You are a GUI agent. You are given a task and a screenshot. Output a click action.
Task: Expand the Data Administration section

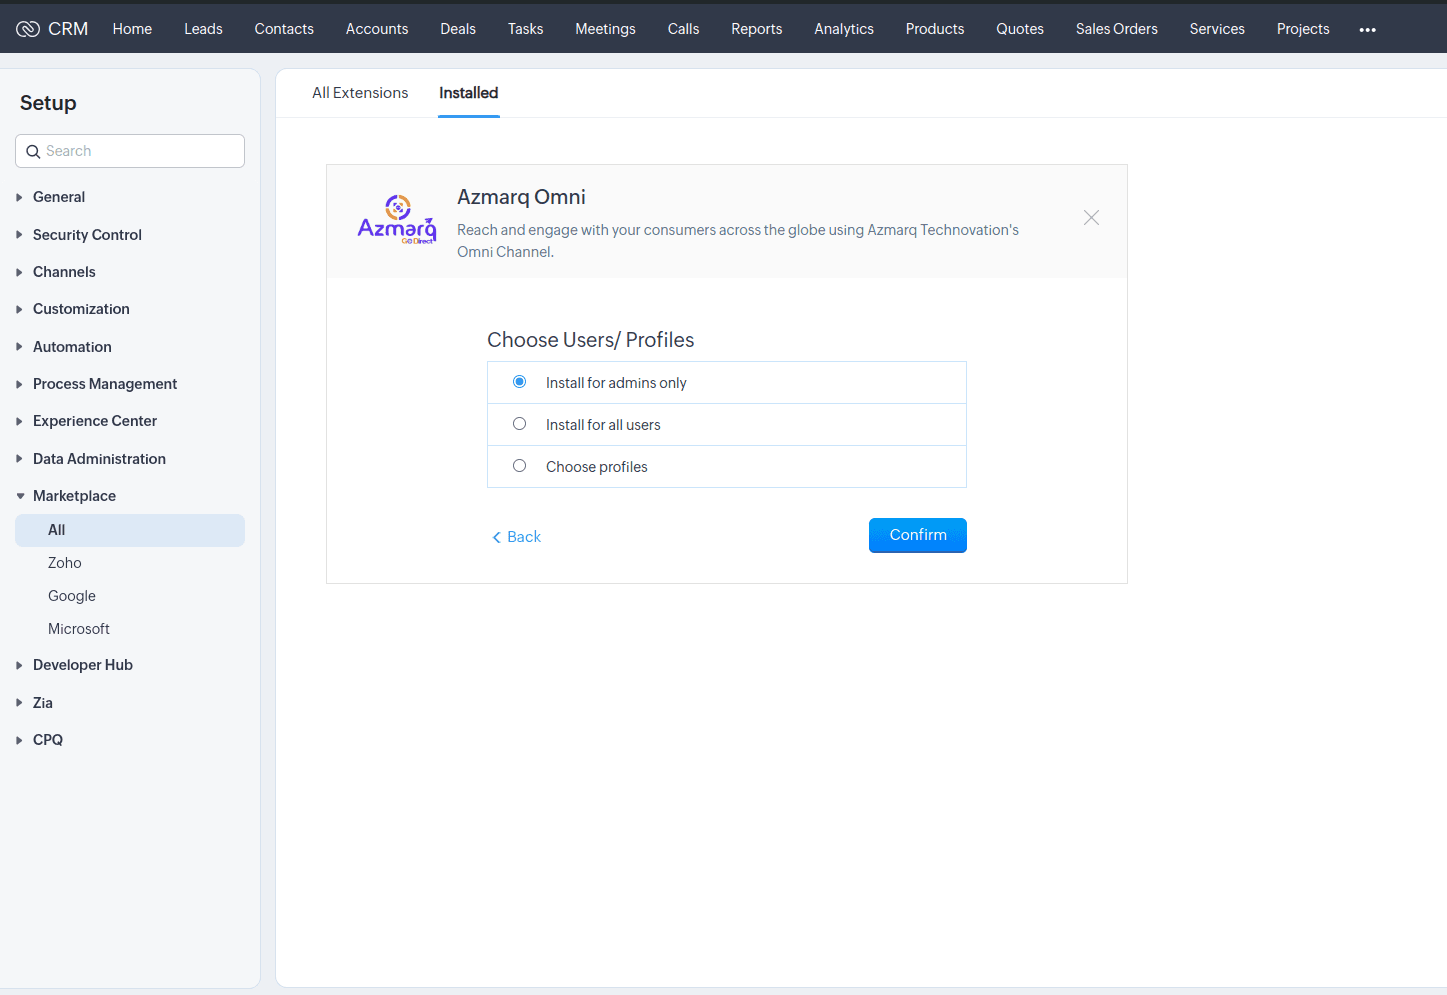(99, 459)
